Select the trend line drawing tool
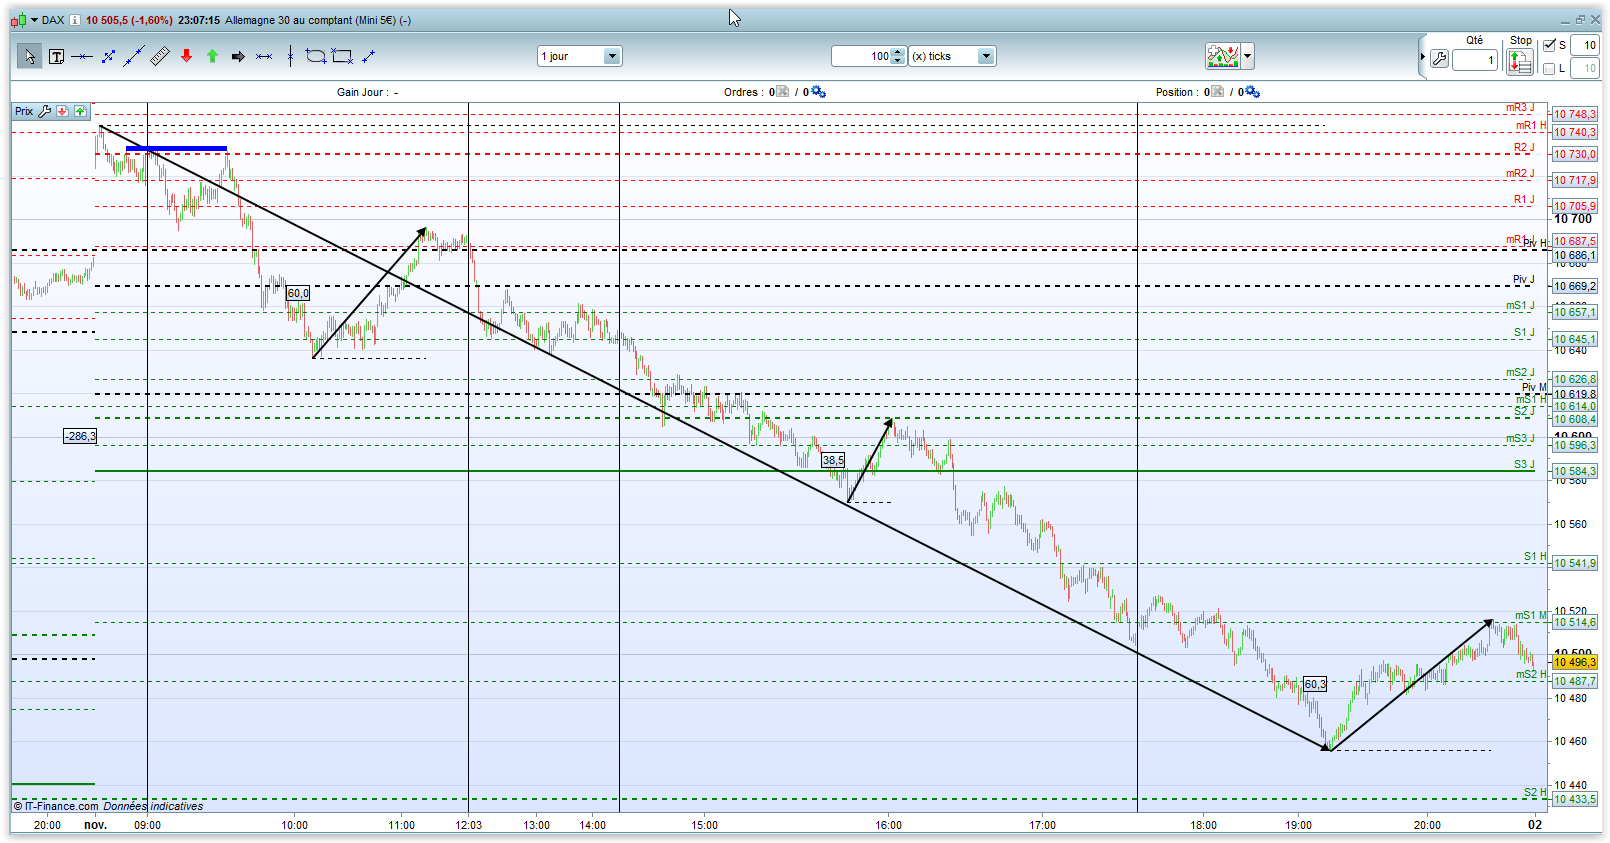Screen dimensions: 1610x843 [134, 57]
